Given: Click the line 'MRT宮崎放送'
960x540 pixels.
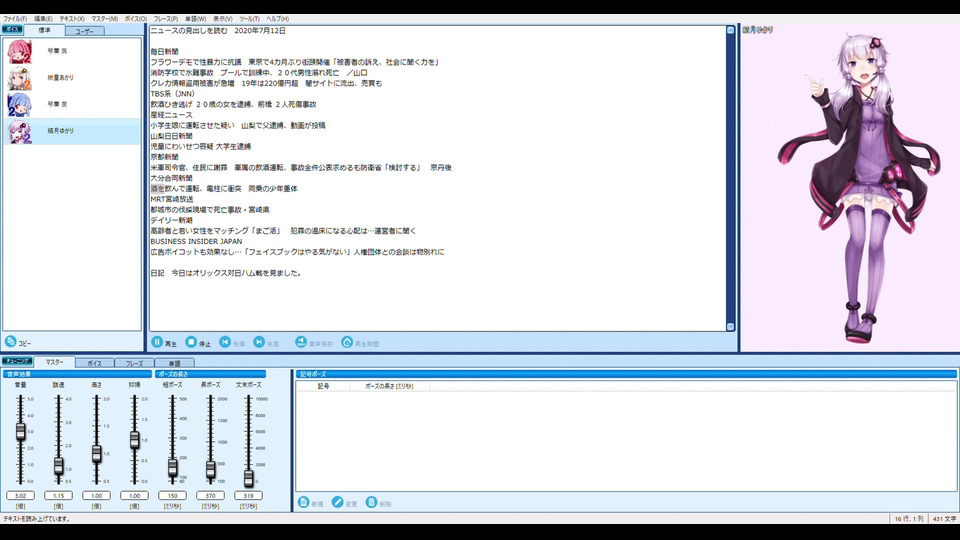Looking at the screenshot, I should [172, 199].
